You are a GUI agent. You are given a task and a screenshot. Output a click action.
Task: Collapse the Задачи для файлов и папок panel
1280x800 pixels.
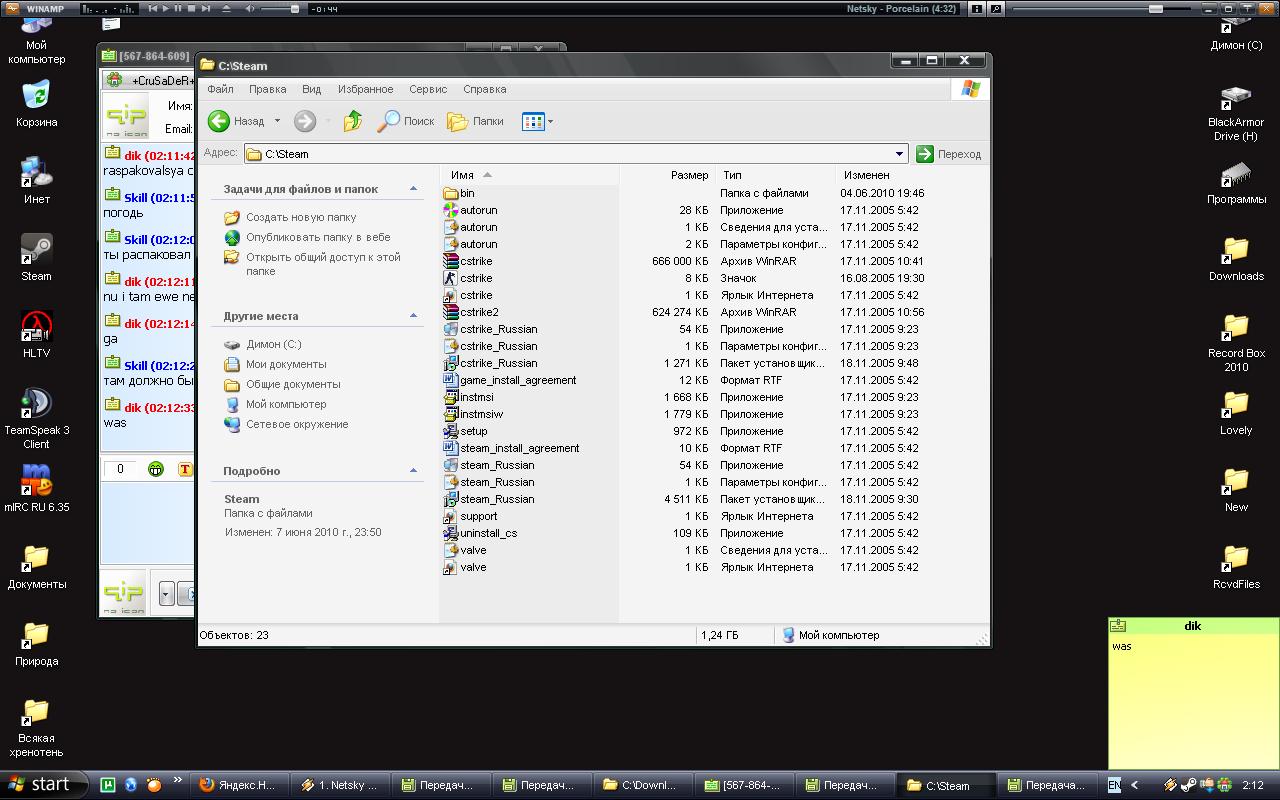coord(414,189)
